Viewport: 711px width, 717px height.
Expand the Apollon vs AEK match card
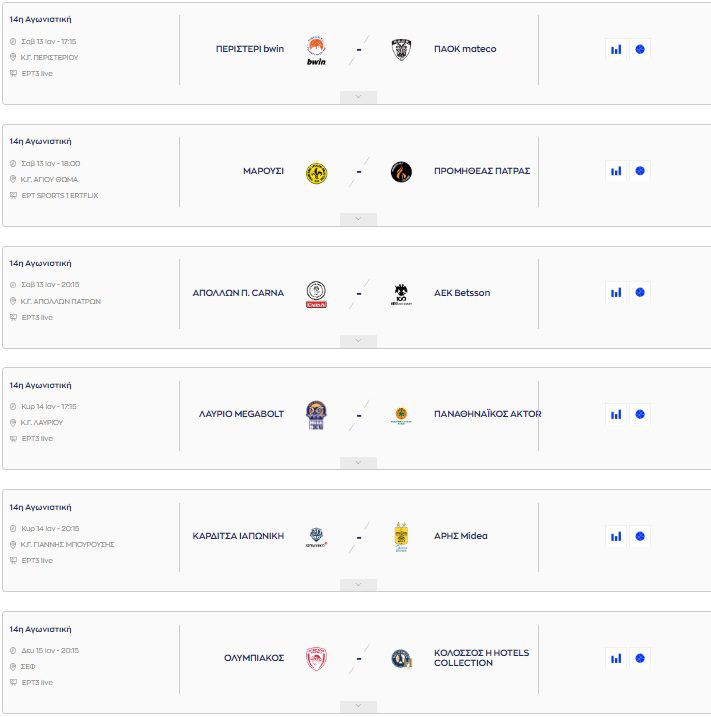[x=358, y=341]
